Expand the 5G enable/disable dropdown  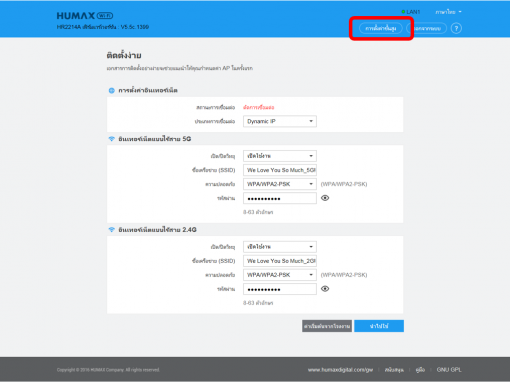(x=280, y=156)
